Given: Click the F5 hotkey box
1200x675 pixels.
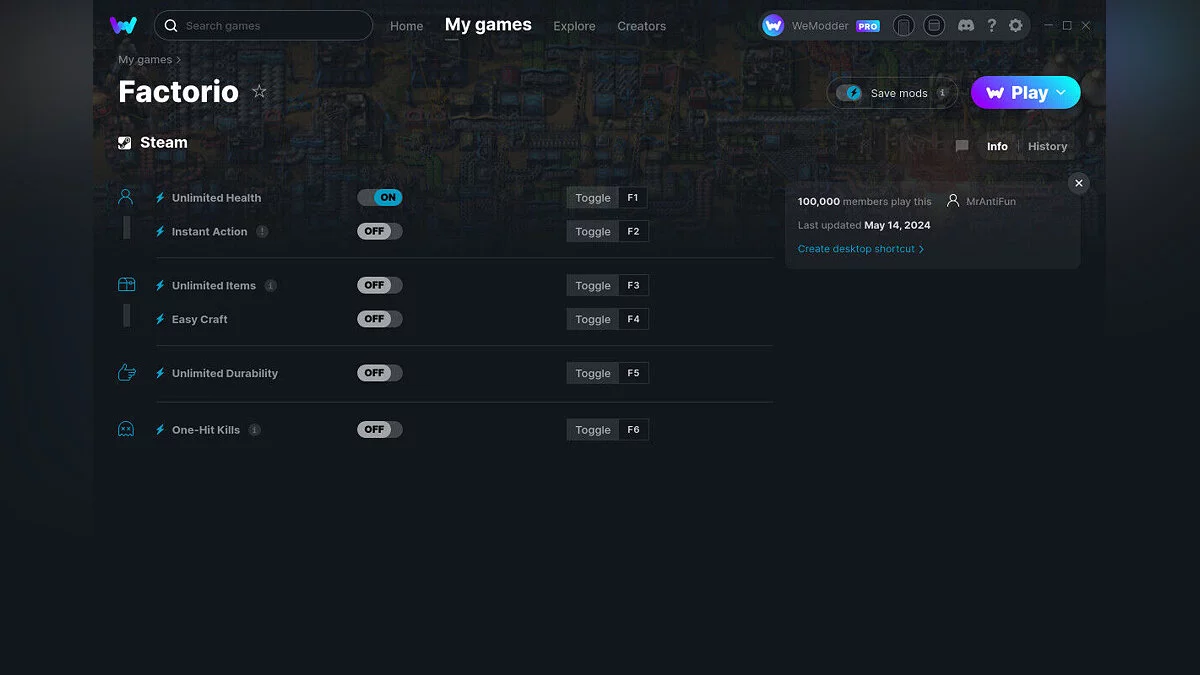Looking at the screenshot, I should (x=633, y=374).
